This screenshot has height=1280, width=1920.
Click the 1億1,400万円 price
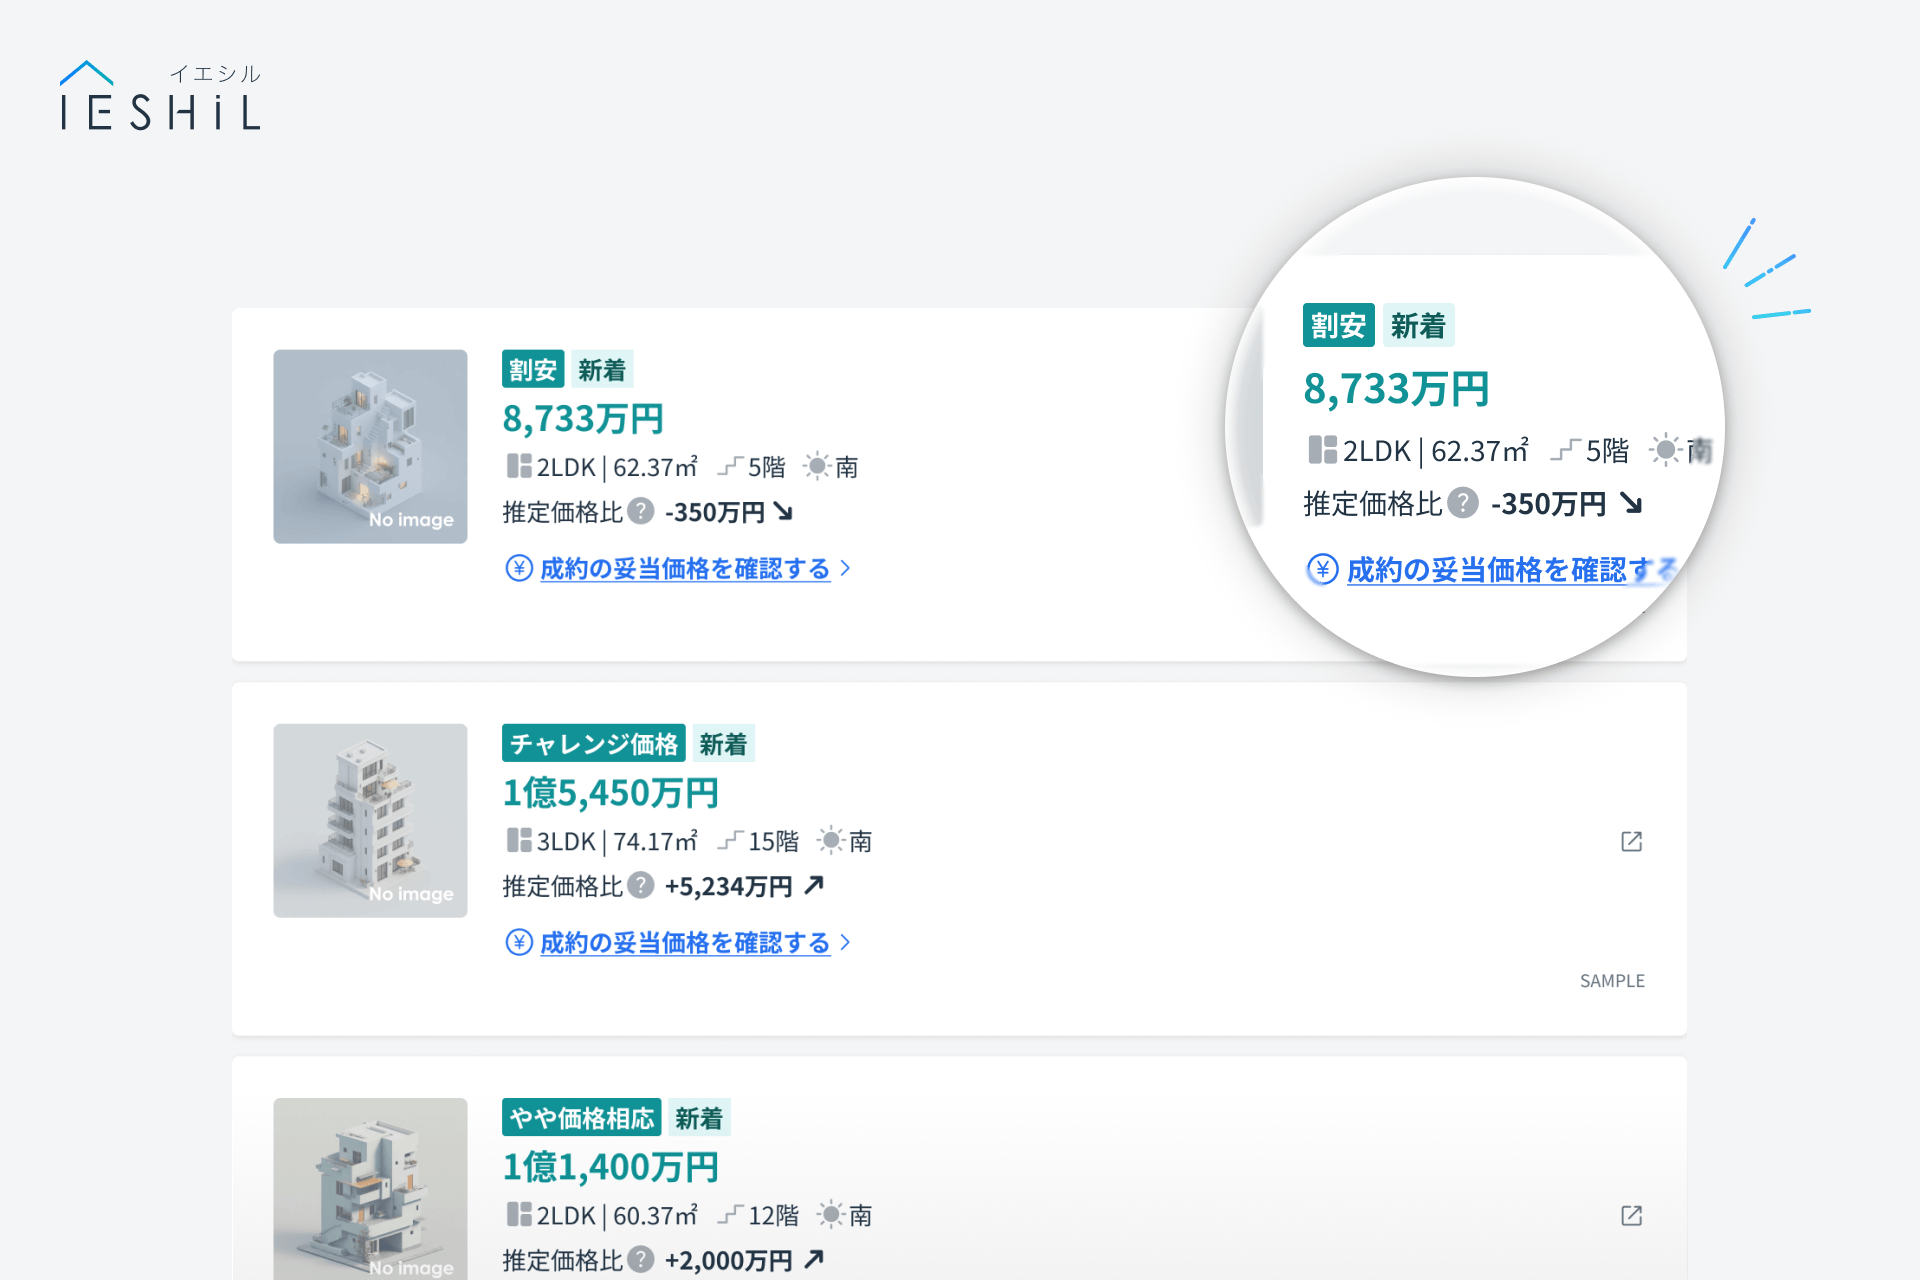610,1166
